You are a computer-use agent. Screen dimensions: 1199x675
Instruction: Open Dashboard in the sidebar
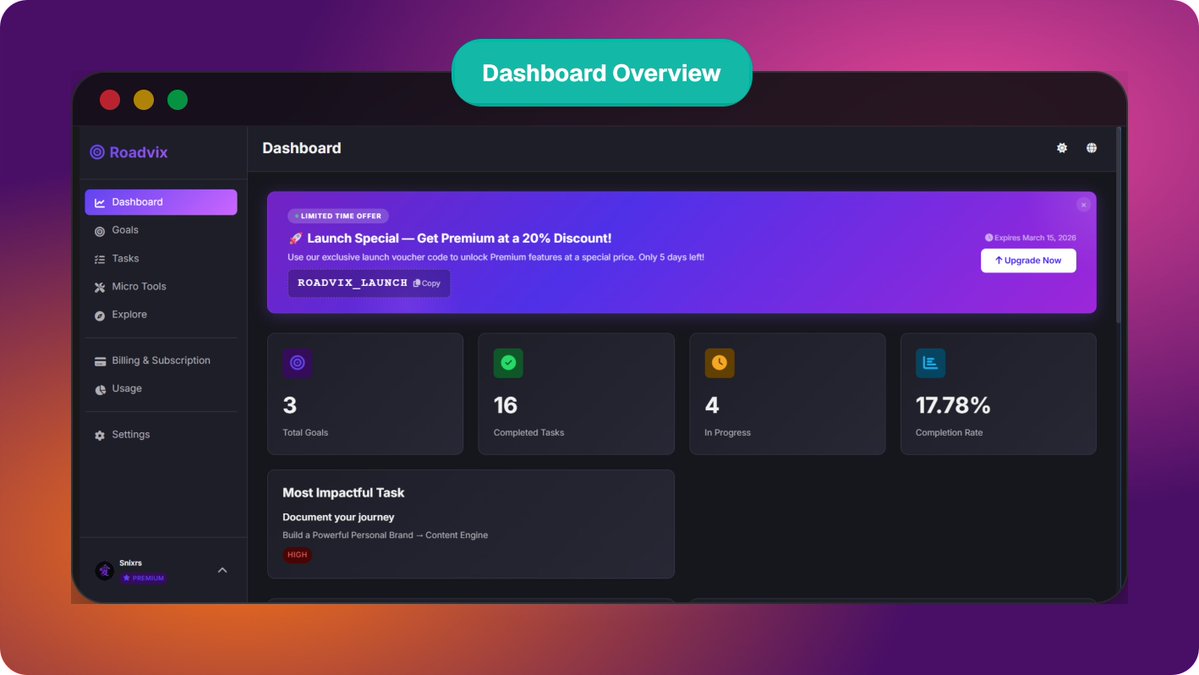pos(161,203)
